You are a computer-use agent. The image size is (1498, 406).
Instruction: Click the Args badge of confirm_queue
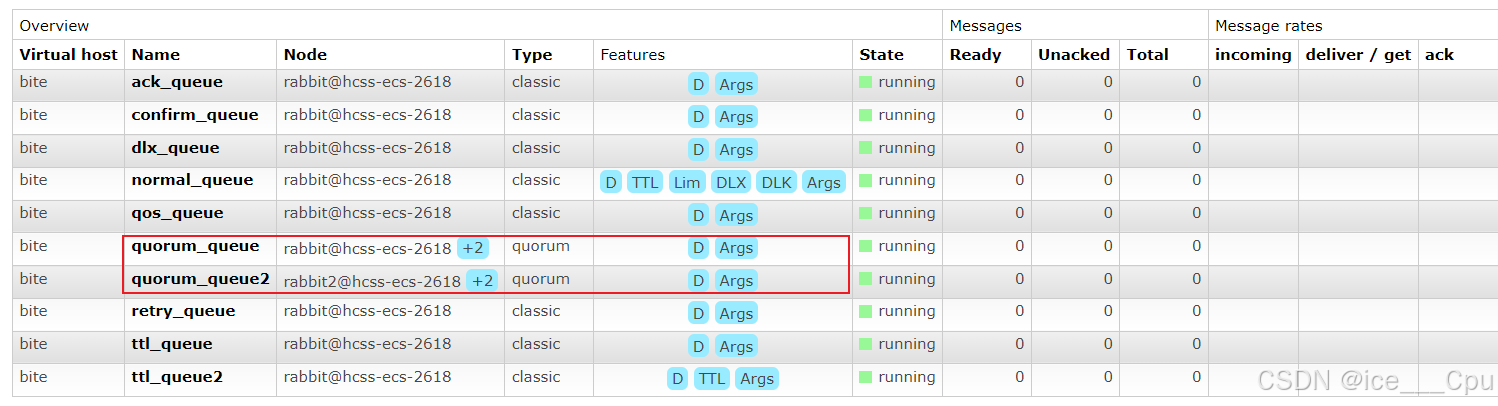[x=736, y=116]
